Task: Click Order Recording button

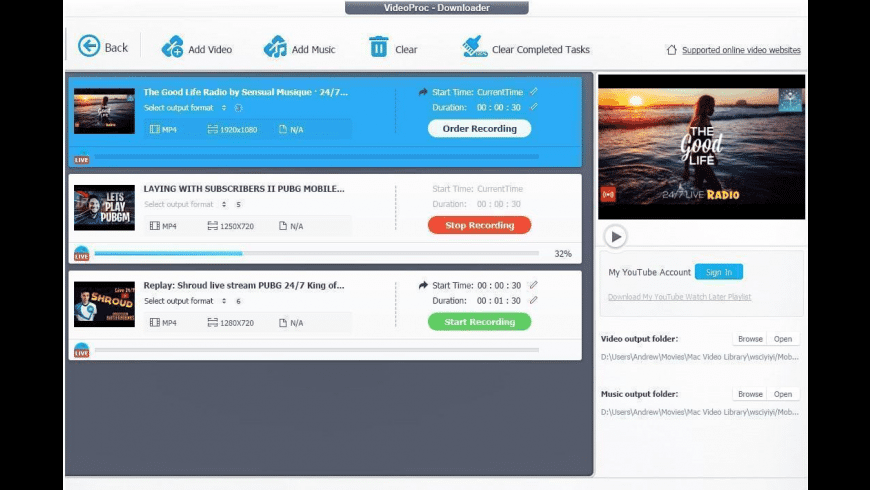Action: pyautogui.click(x=479, y=129)
